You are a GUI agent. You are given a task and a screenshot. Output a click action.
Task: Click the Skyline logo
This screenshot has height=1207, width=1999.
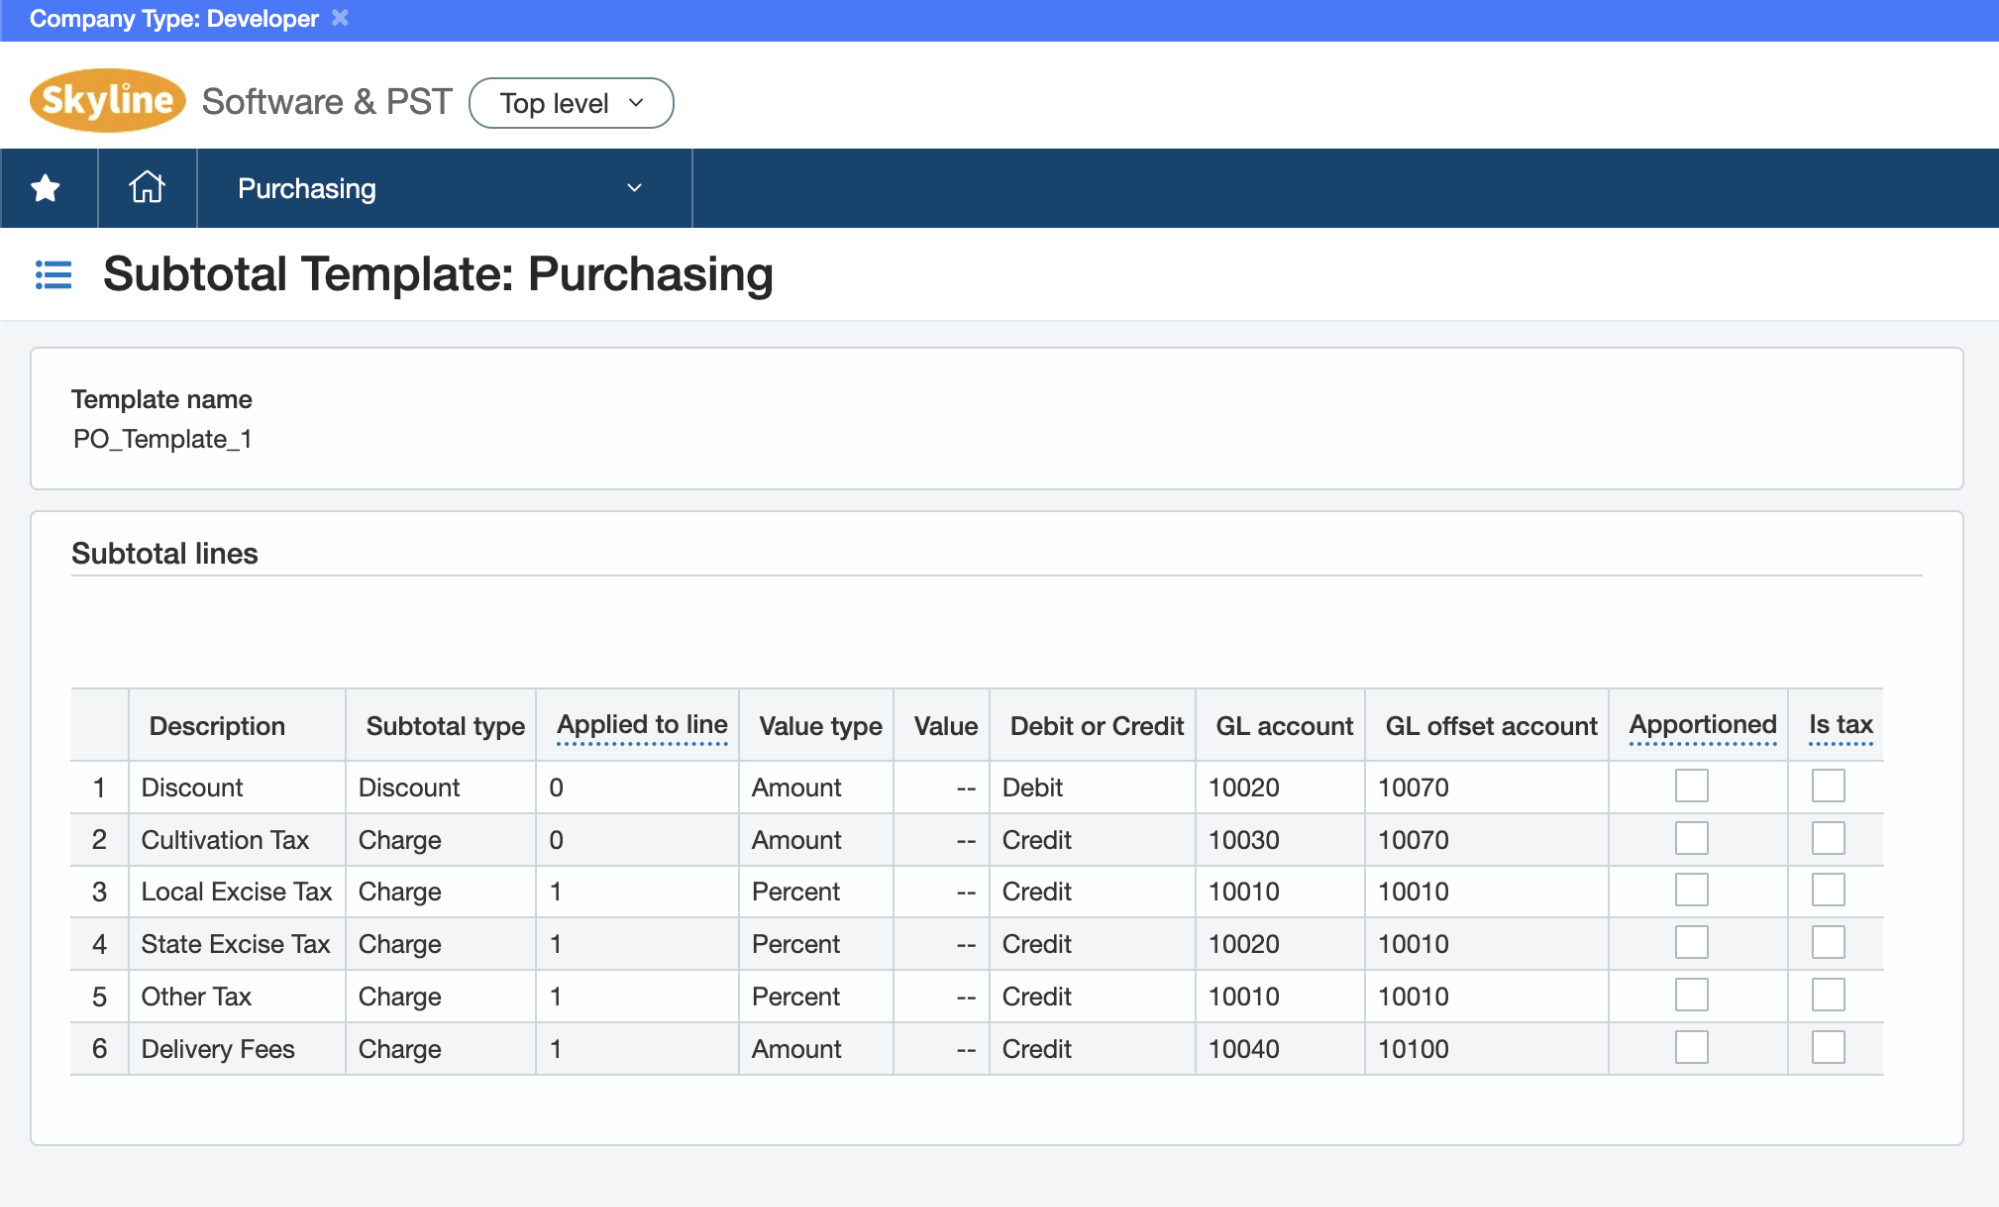pos(108,101)
